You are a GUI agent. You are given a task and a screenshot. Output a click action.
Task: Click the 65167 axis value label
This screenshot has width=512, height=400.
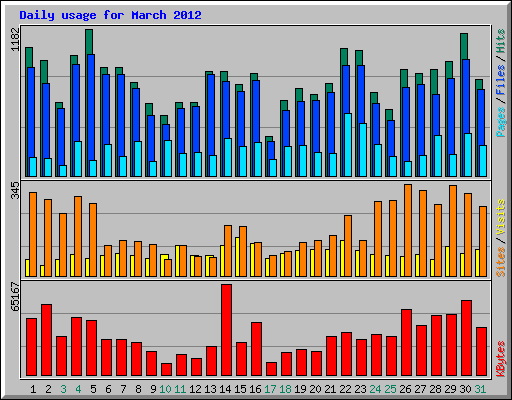(16, 296)
